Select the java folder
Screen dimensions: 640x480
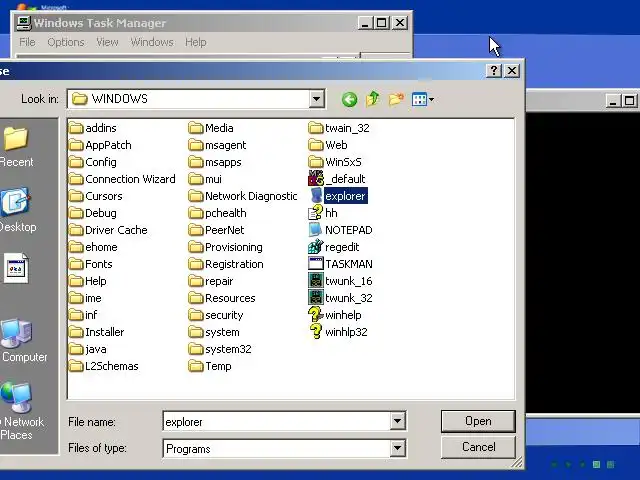(x=88, y=349)
